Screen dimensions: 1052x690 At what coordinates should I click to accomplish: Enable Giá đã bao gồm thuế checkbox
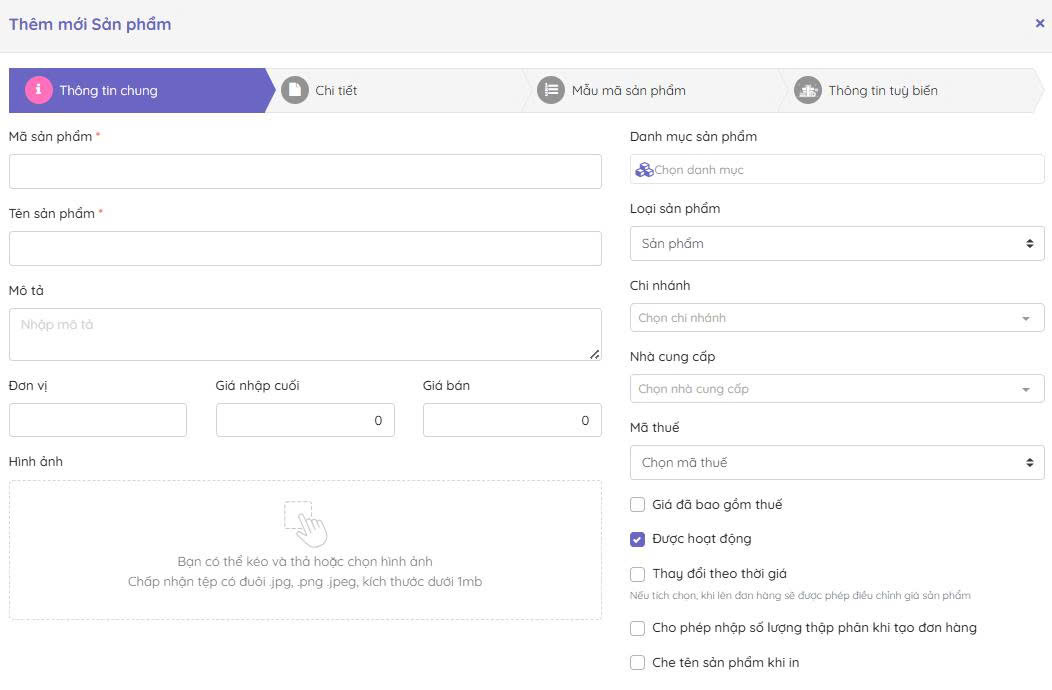click(x=637, y=505)
